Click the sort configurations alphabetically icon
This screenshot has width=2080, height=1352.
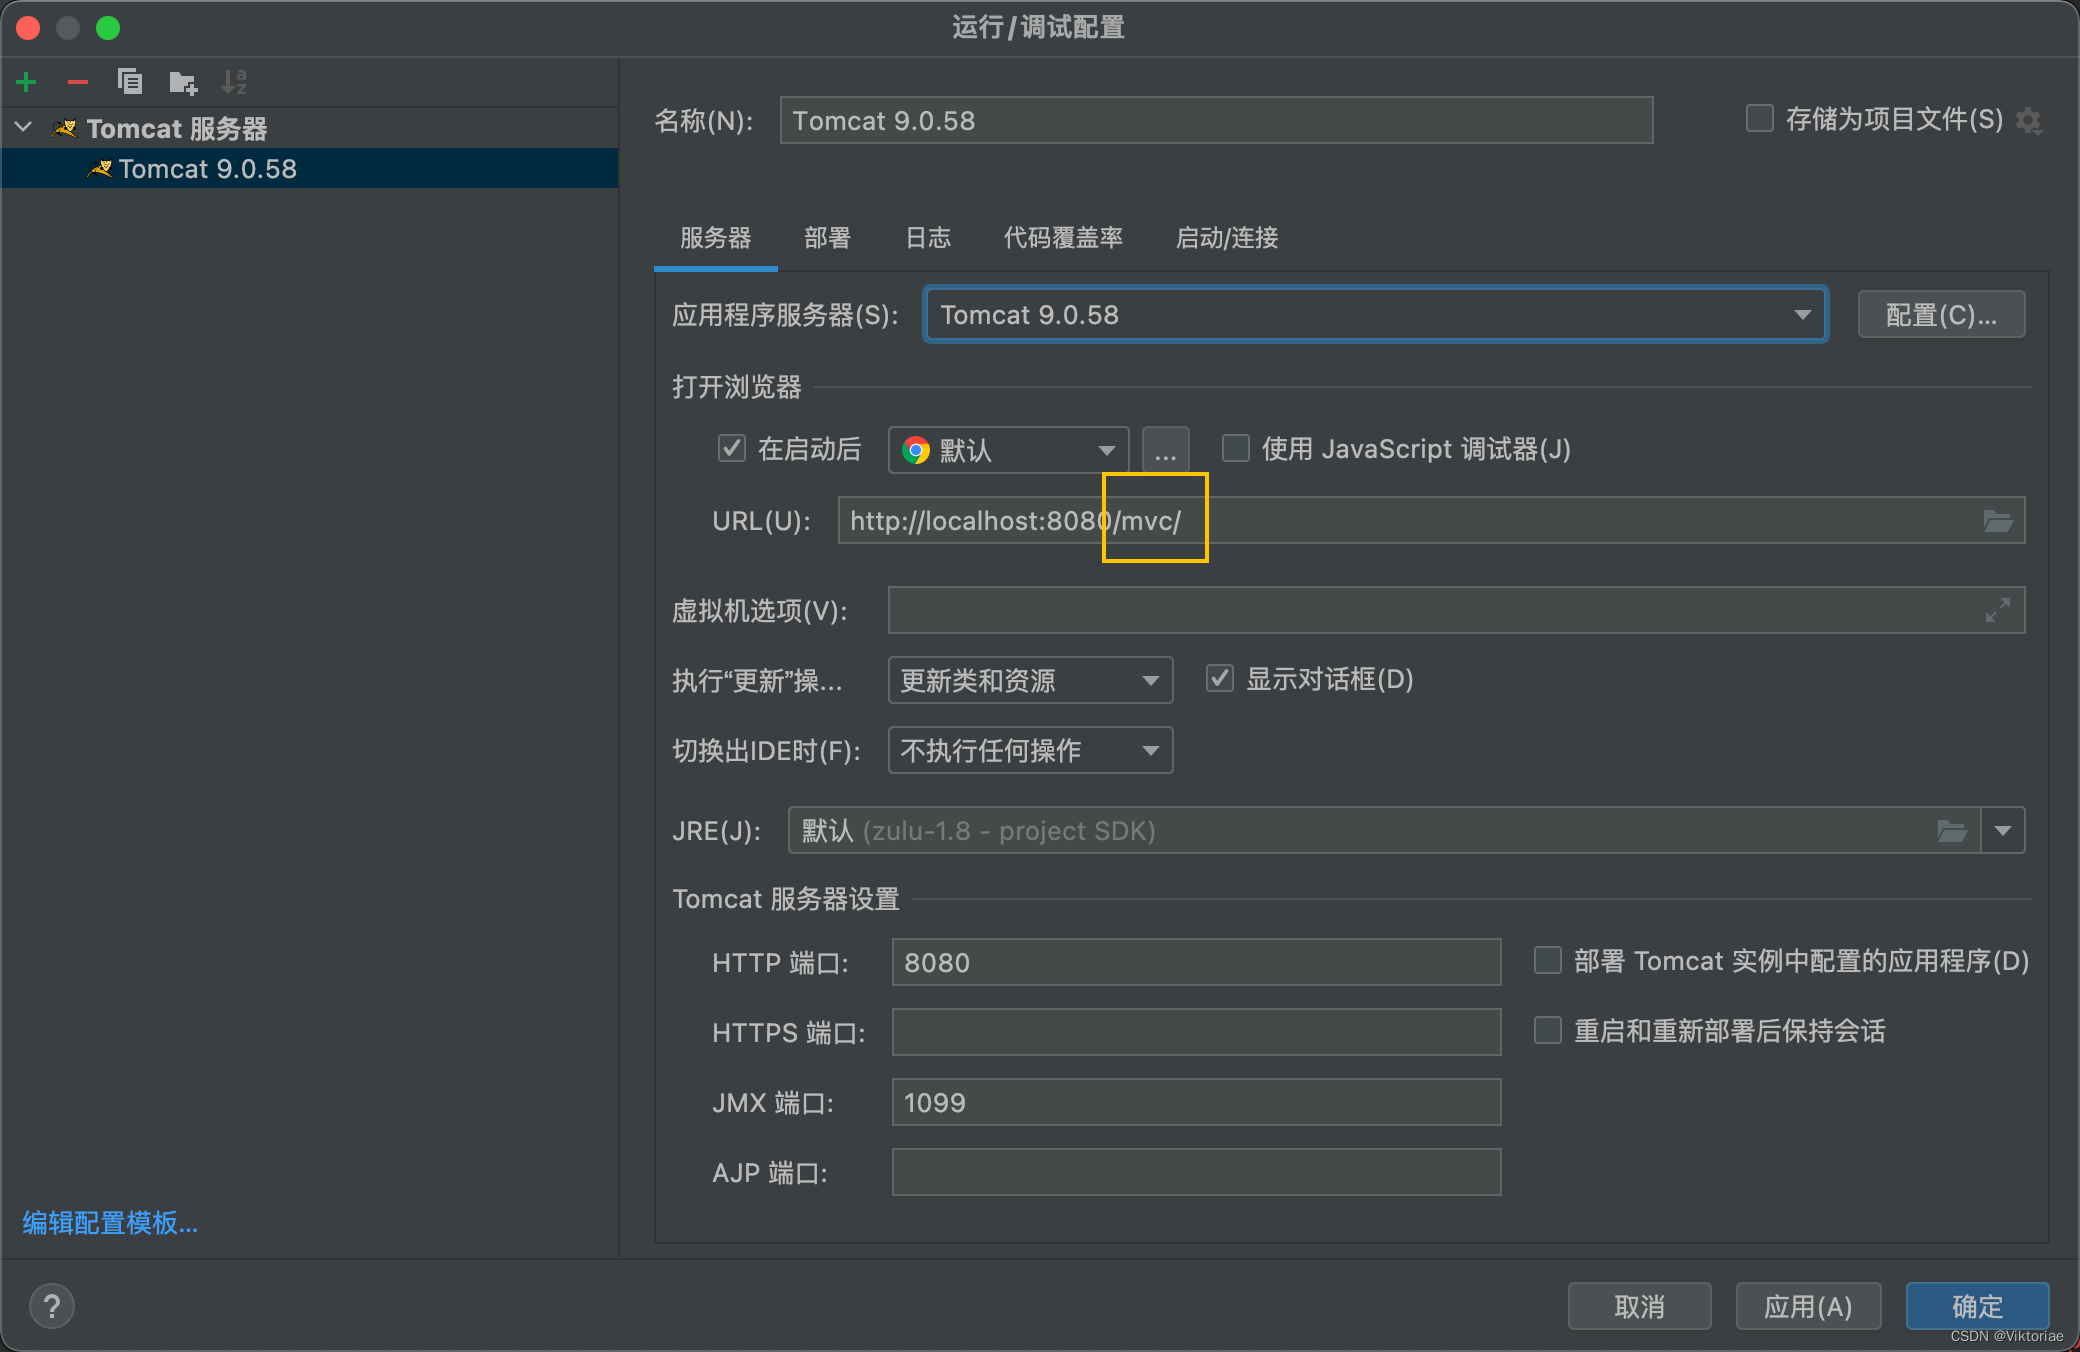pos(234,82)
